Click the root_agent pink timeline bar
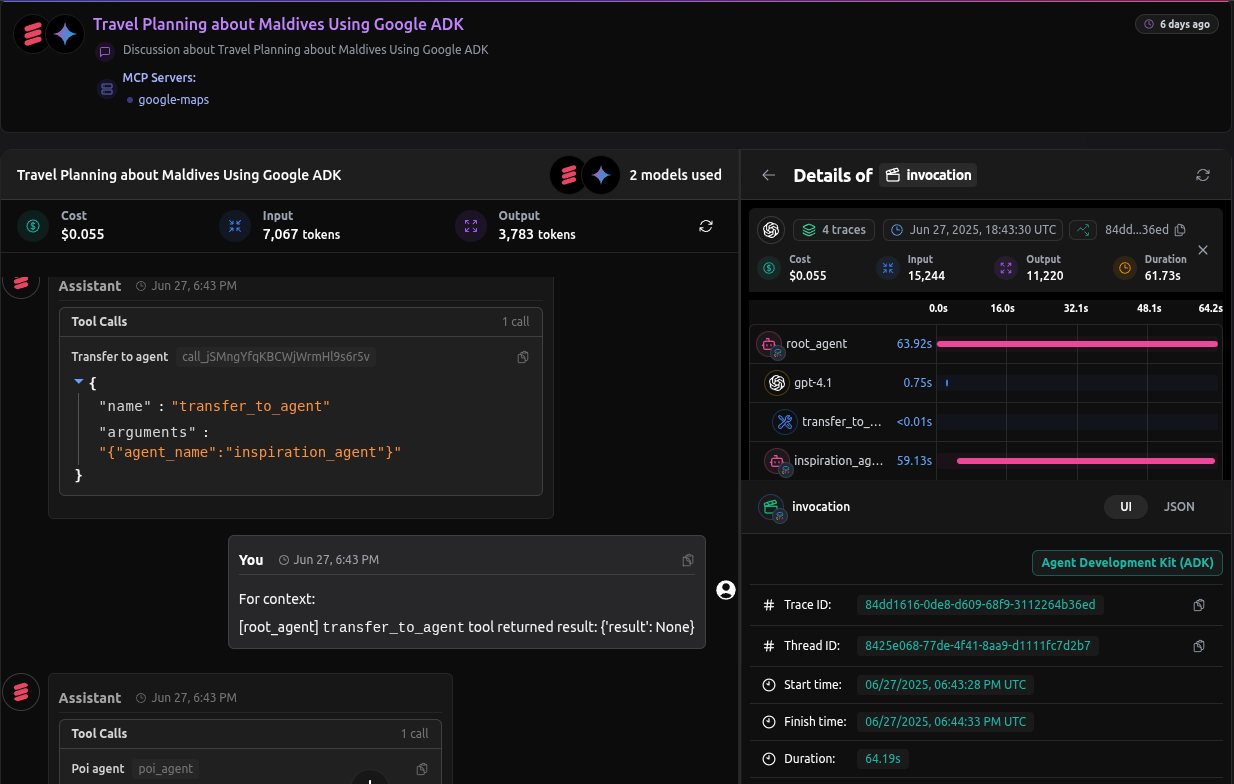1234x784 pixels. (1076, 344)
